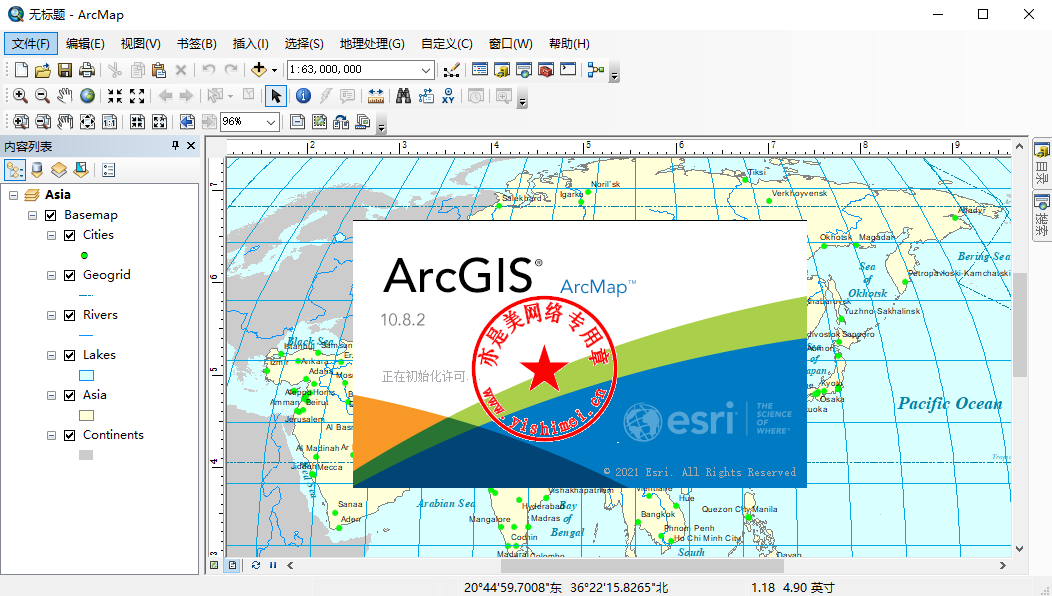This screenshot has width=1052, height=596.
Task: Open Find binoculars tool
Action: click(x=403, y=96)
